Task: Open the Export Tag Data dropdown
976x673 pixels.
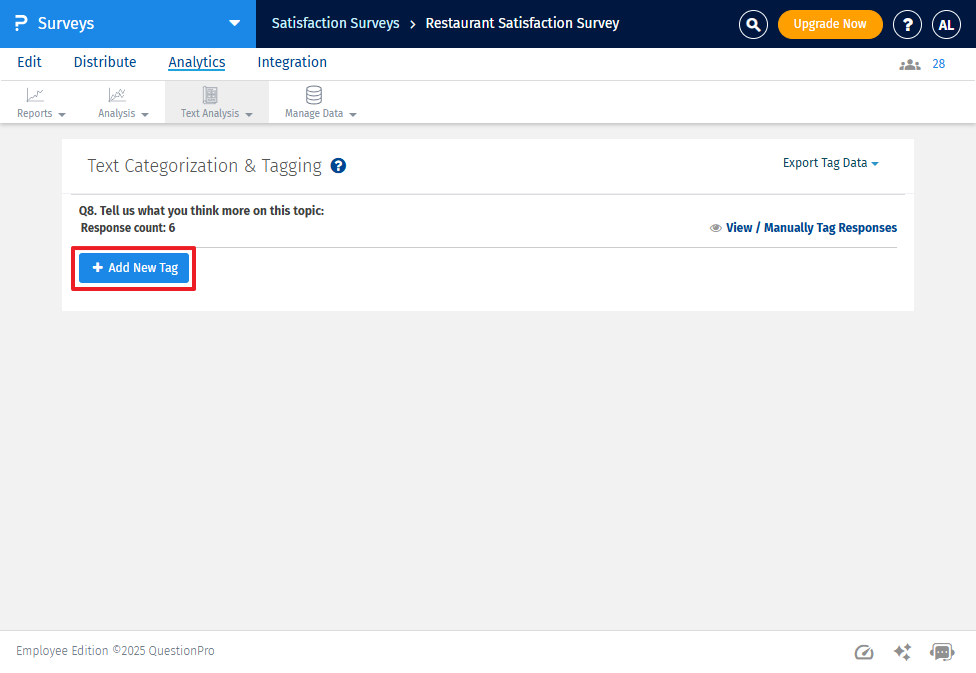Action: pos(830,163)
